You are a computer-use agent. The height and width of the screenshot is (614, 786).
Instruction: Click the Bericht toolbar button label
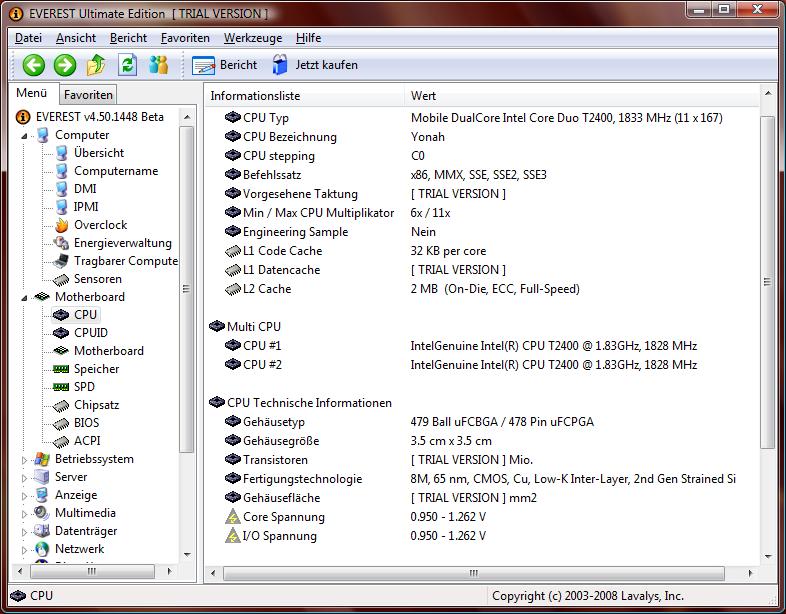238,65
